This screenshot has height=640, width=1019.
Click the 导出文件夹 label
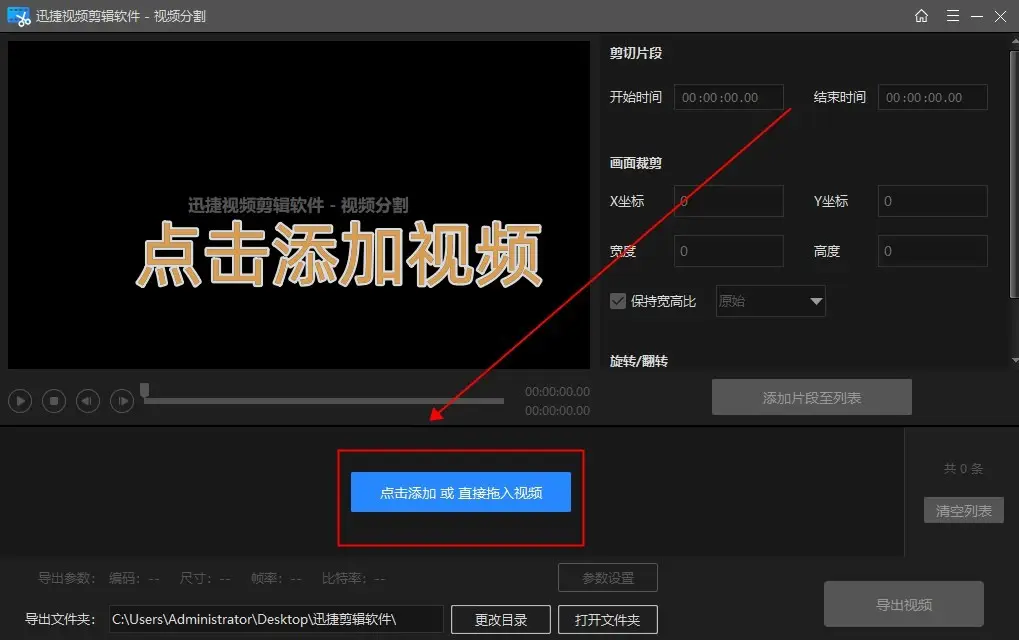[x=60, y=619]
